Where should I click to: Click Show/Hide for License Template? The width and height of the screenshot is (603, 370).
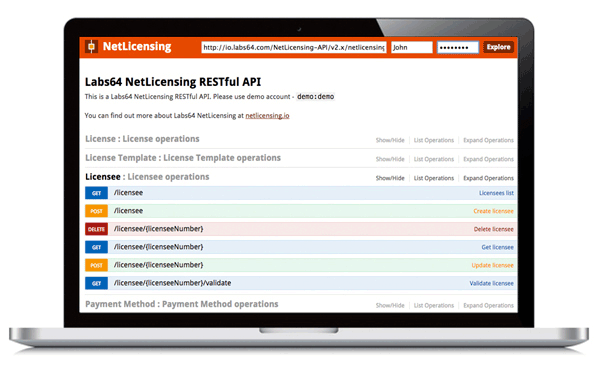tap(390, 159)
